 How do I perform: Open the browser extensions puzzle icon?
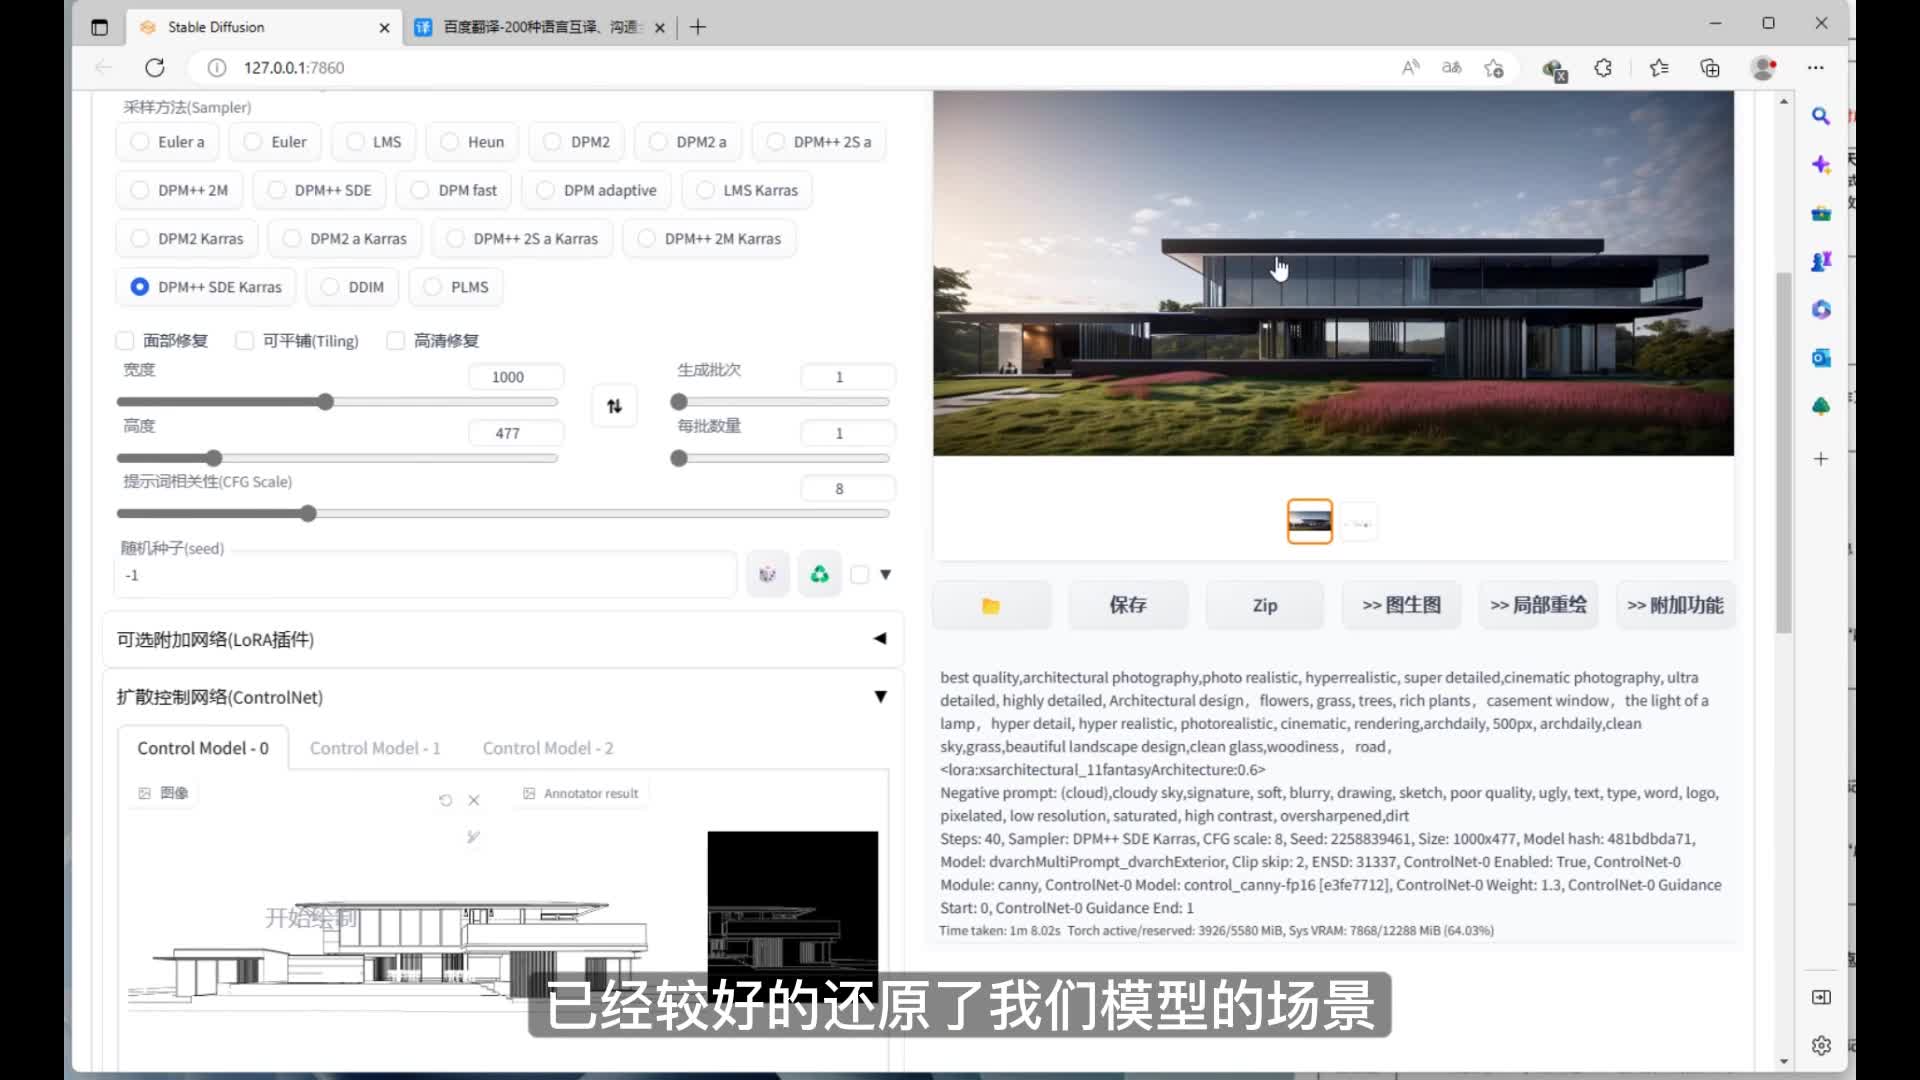tap(1603, 67)
